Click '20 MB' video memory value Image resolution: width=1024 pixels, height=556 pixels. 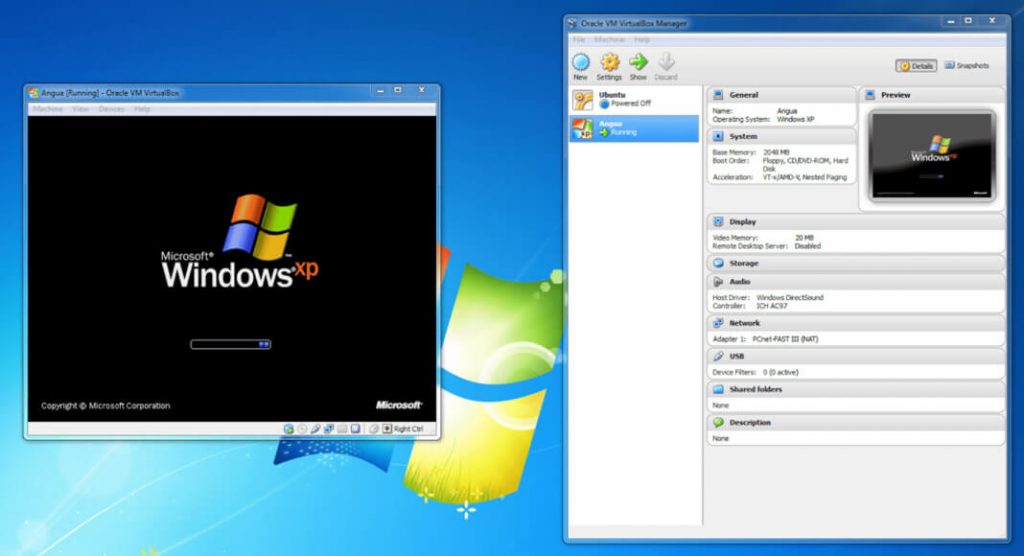click(805, 238)
